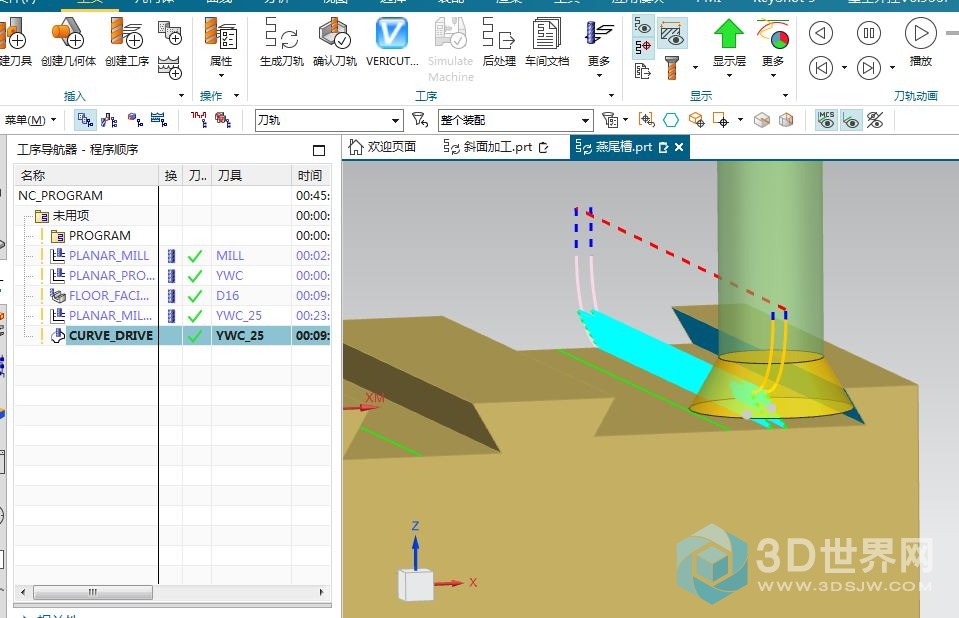The image size is (959, 618).
Task: Select the CURVE_DRIVE operation
Action: (173, 335)
